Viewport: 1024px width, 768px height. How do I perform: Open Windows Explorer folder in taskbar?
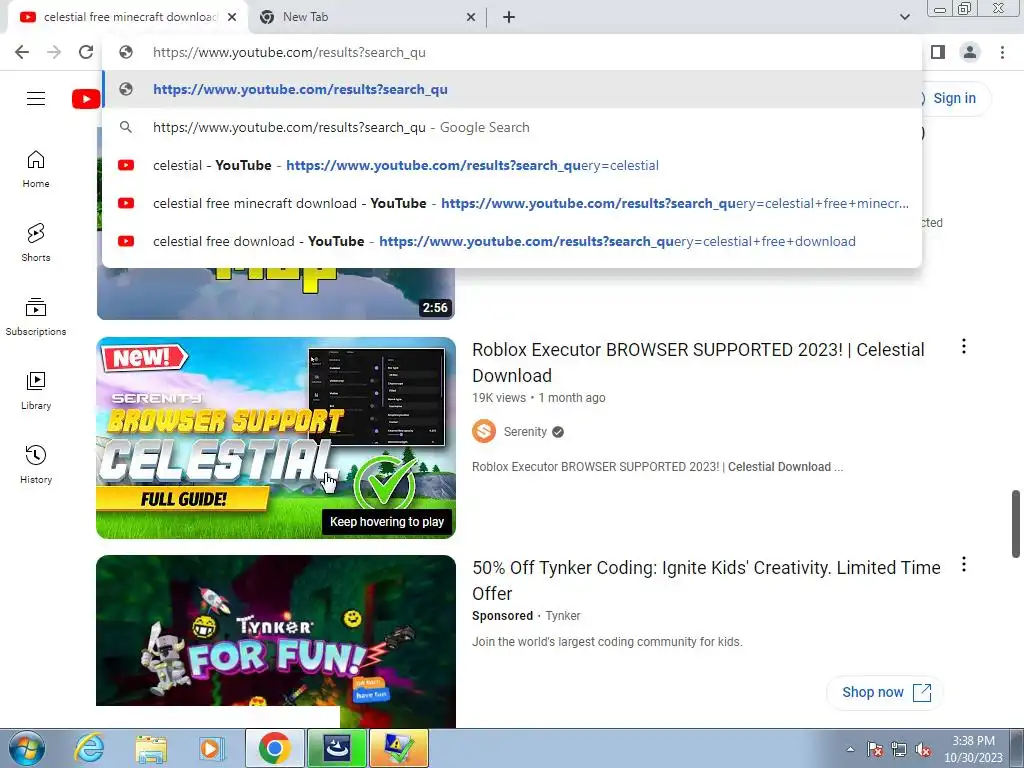(151, 748)
